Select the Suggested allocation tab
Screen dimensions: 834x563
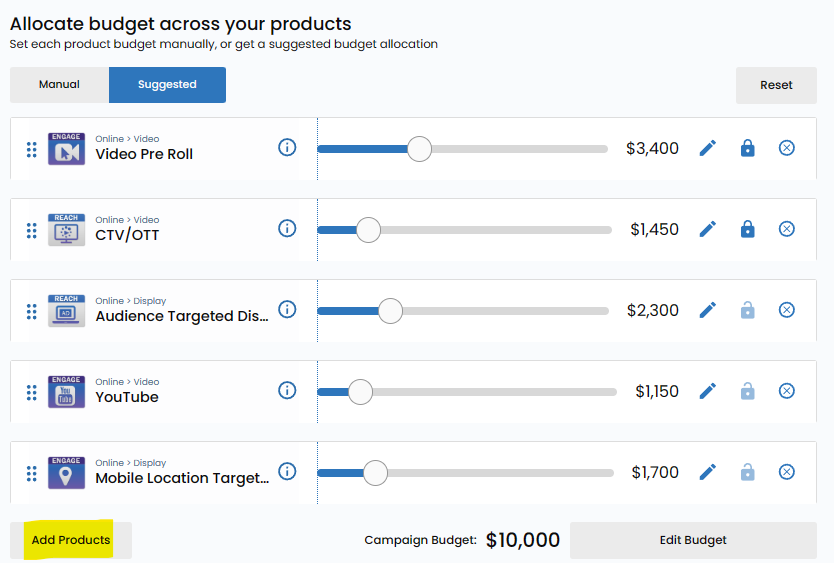tap(167, 85)
